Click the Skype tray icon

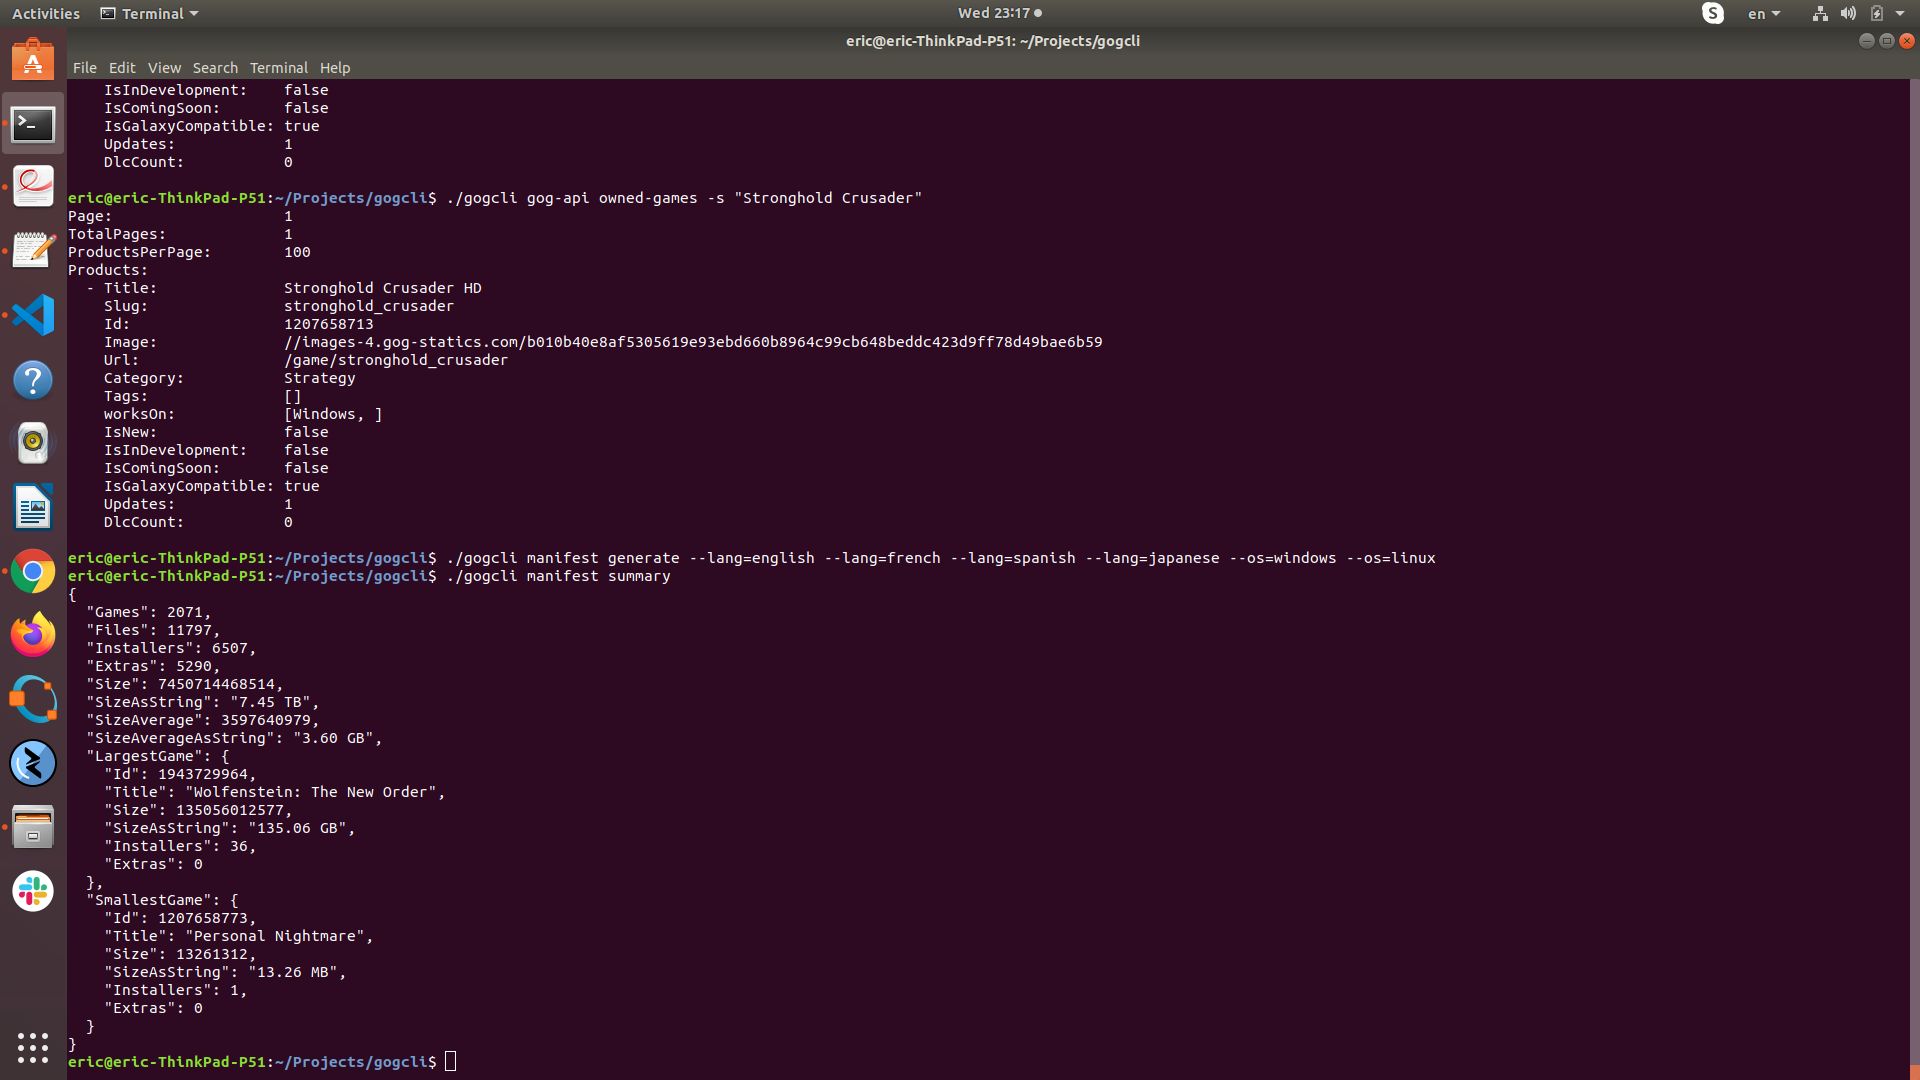coord(1713,13)
